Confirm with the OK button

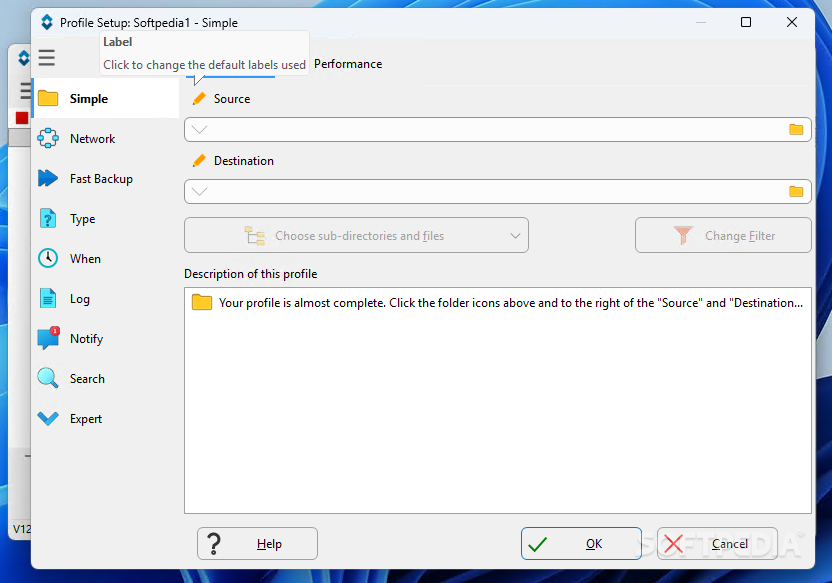tap(581, 543)
